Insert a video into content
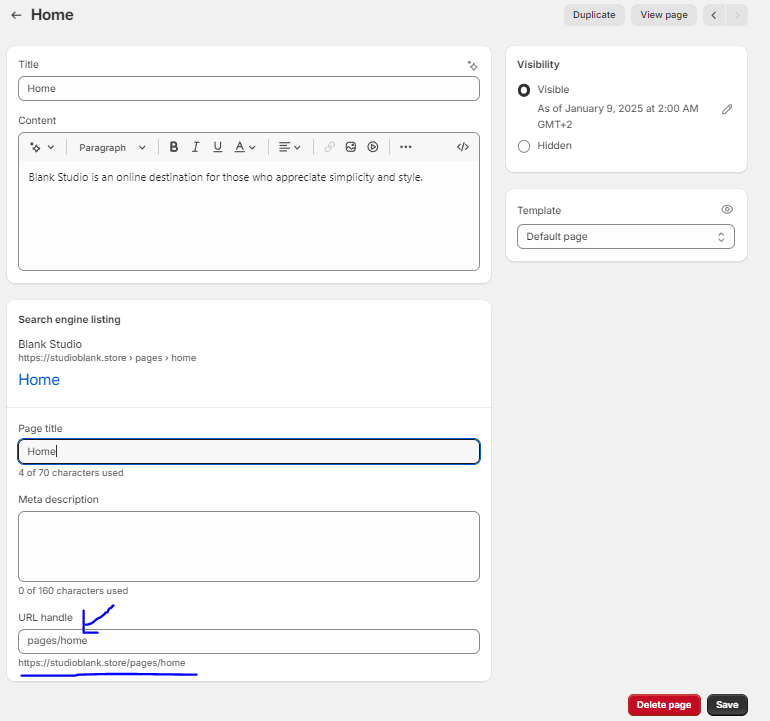 (372, 147)
